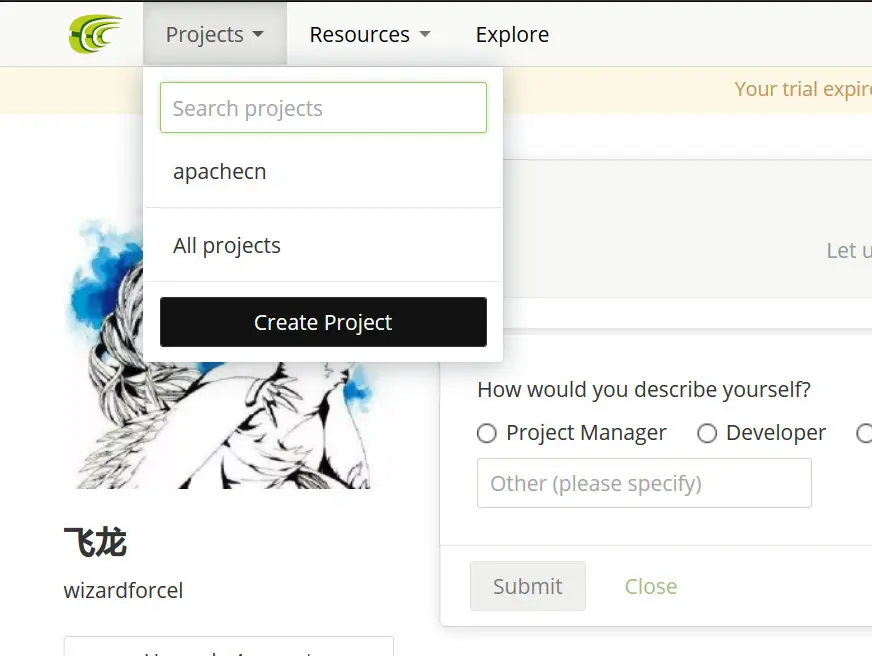Select the Project Manager radio option
The image size is (872, 656).
487,433
